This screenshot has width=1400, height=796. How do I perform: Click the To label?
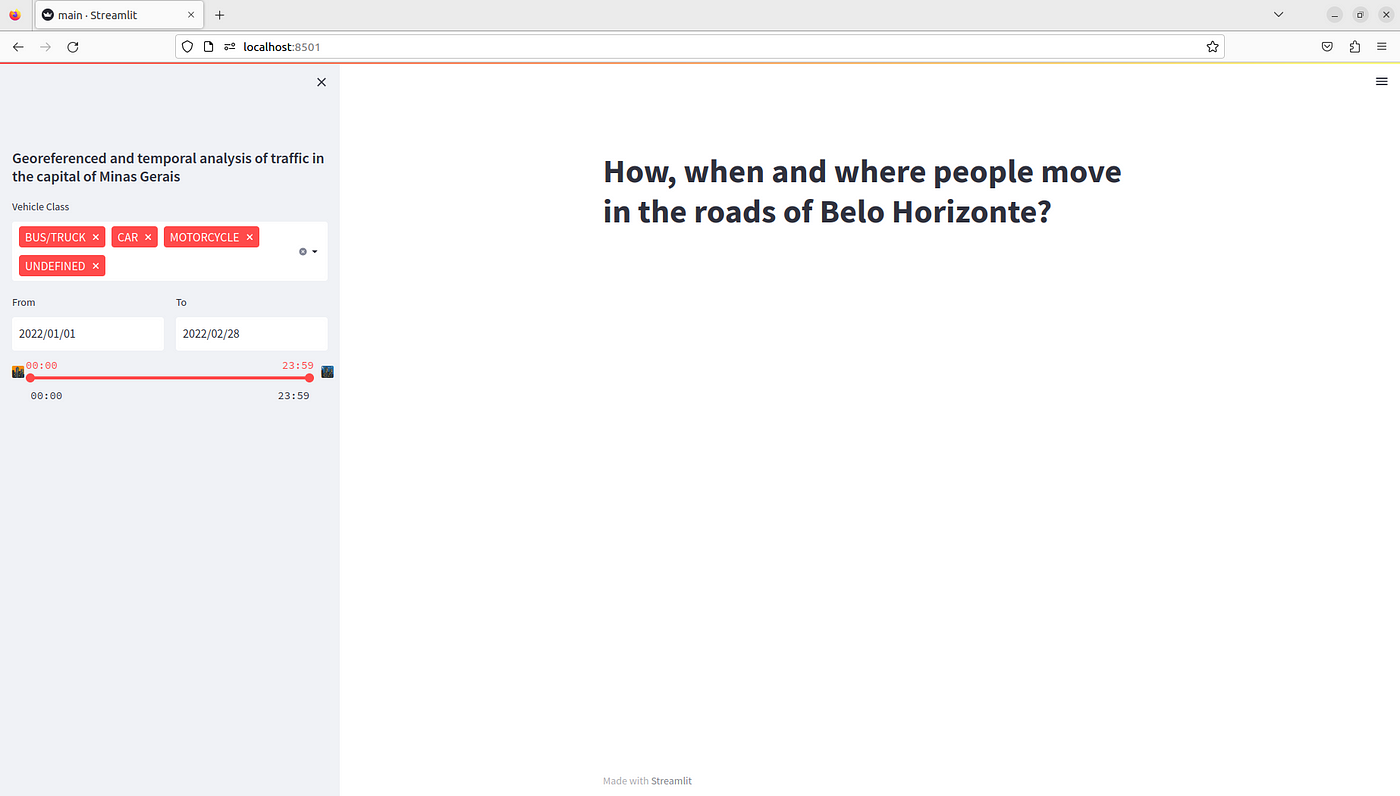[182, 302]
